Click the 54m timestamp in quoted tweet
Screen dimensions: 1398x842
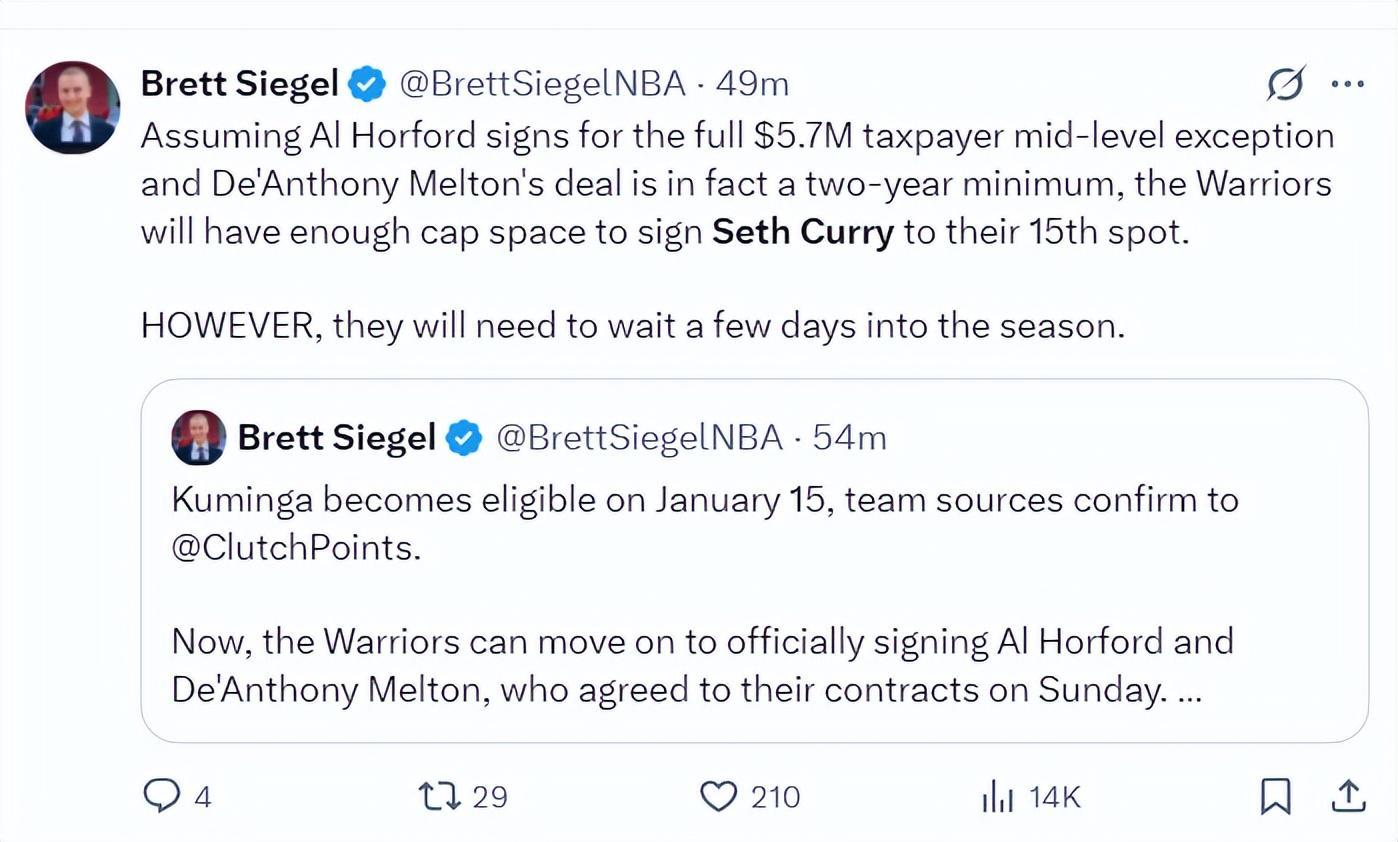coord(849,438)
